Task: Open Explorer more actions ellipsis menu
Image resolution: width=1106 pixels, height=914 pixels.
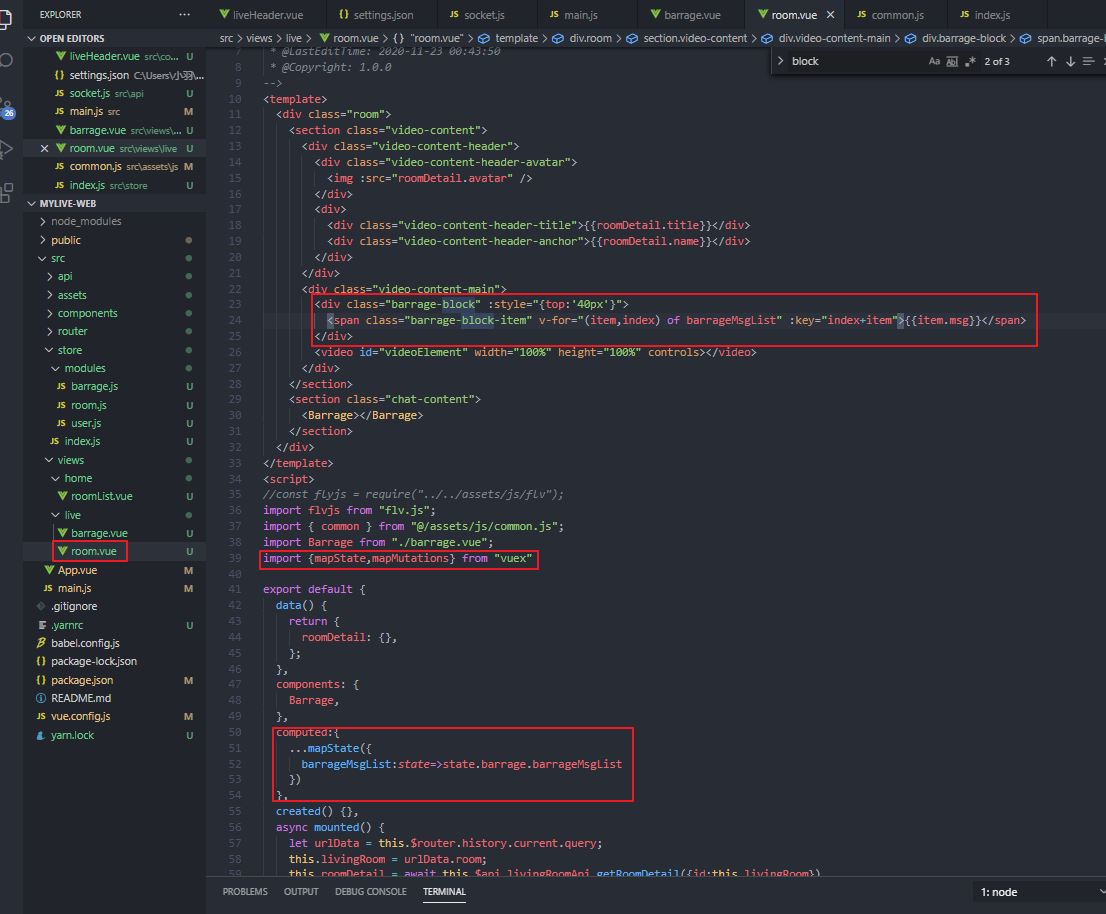Action: (x=185, y=14)
